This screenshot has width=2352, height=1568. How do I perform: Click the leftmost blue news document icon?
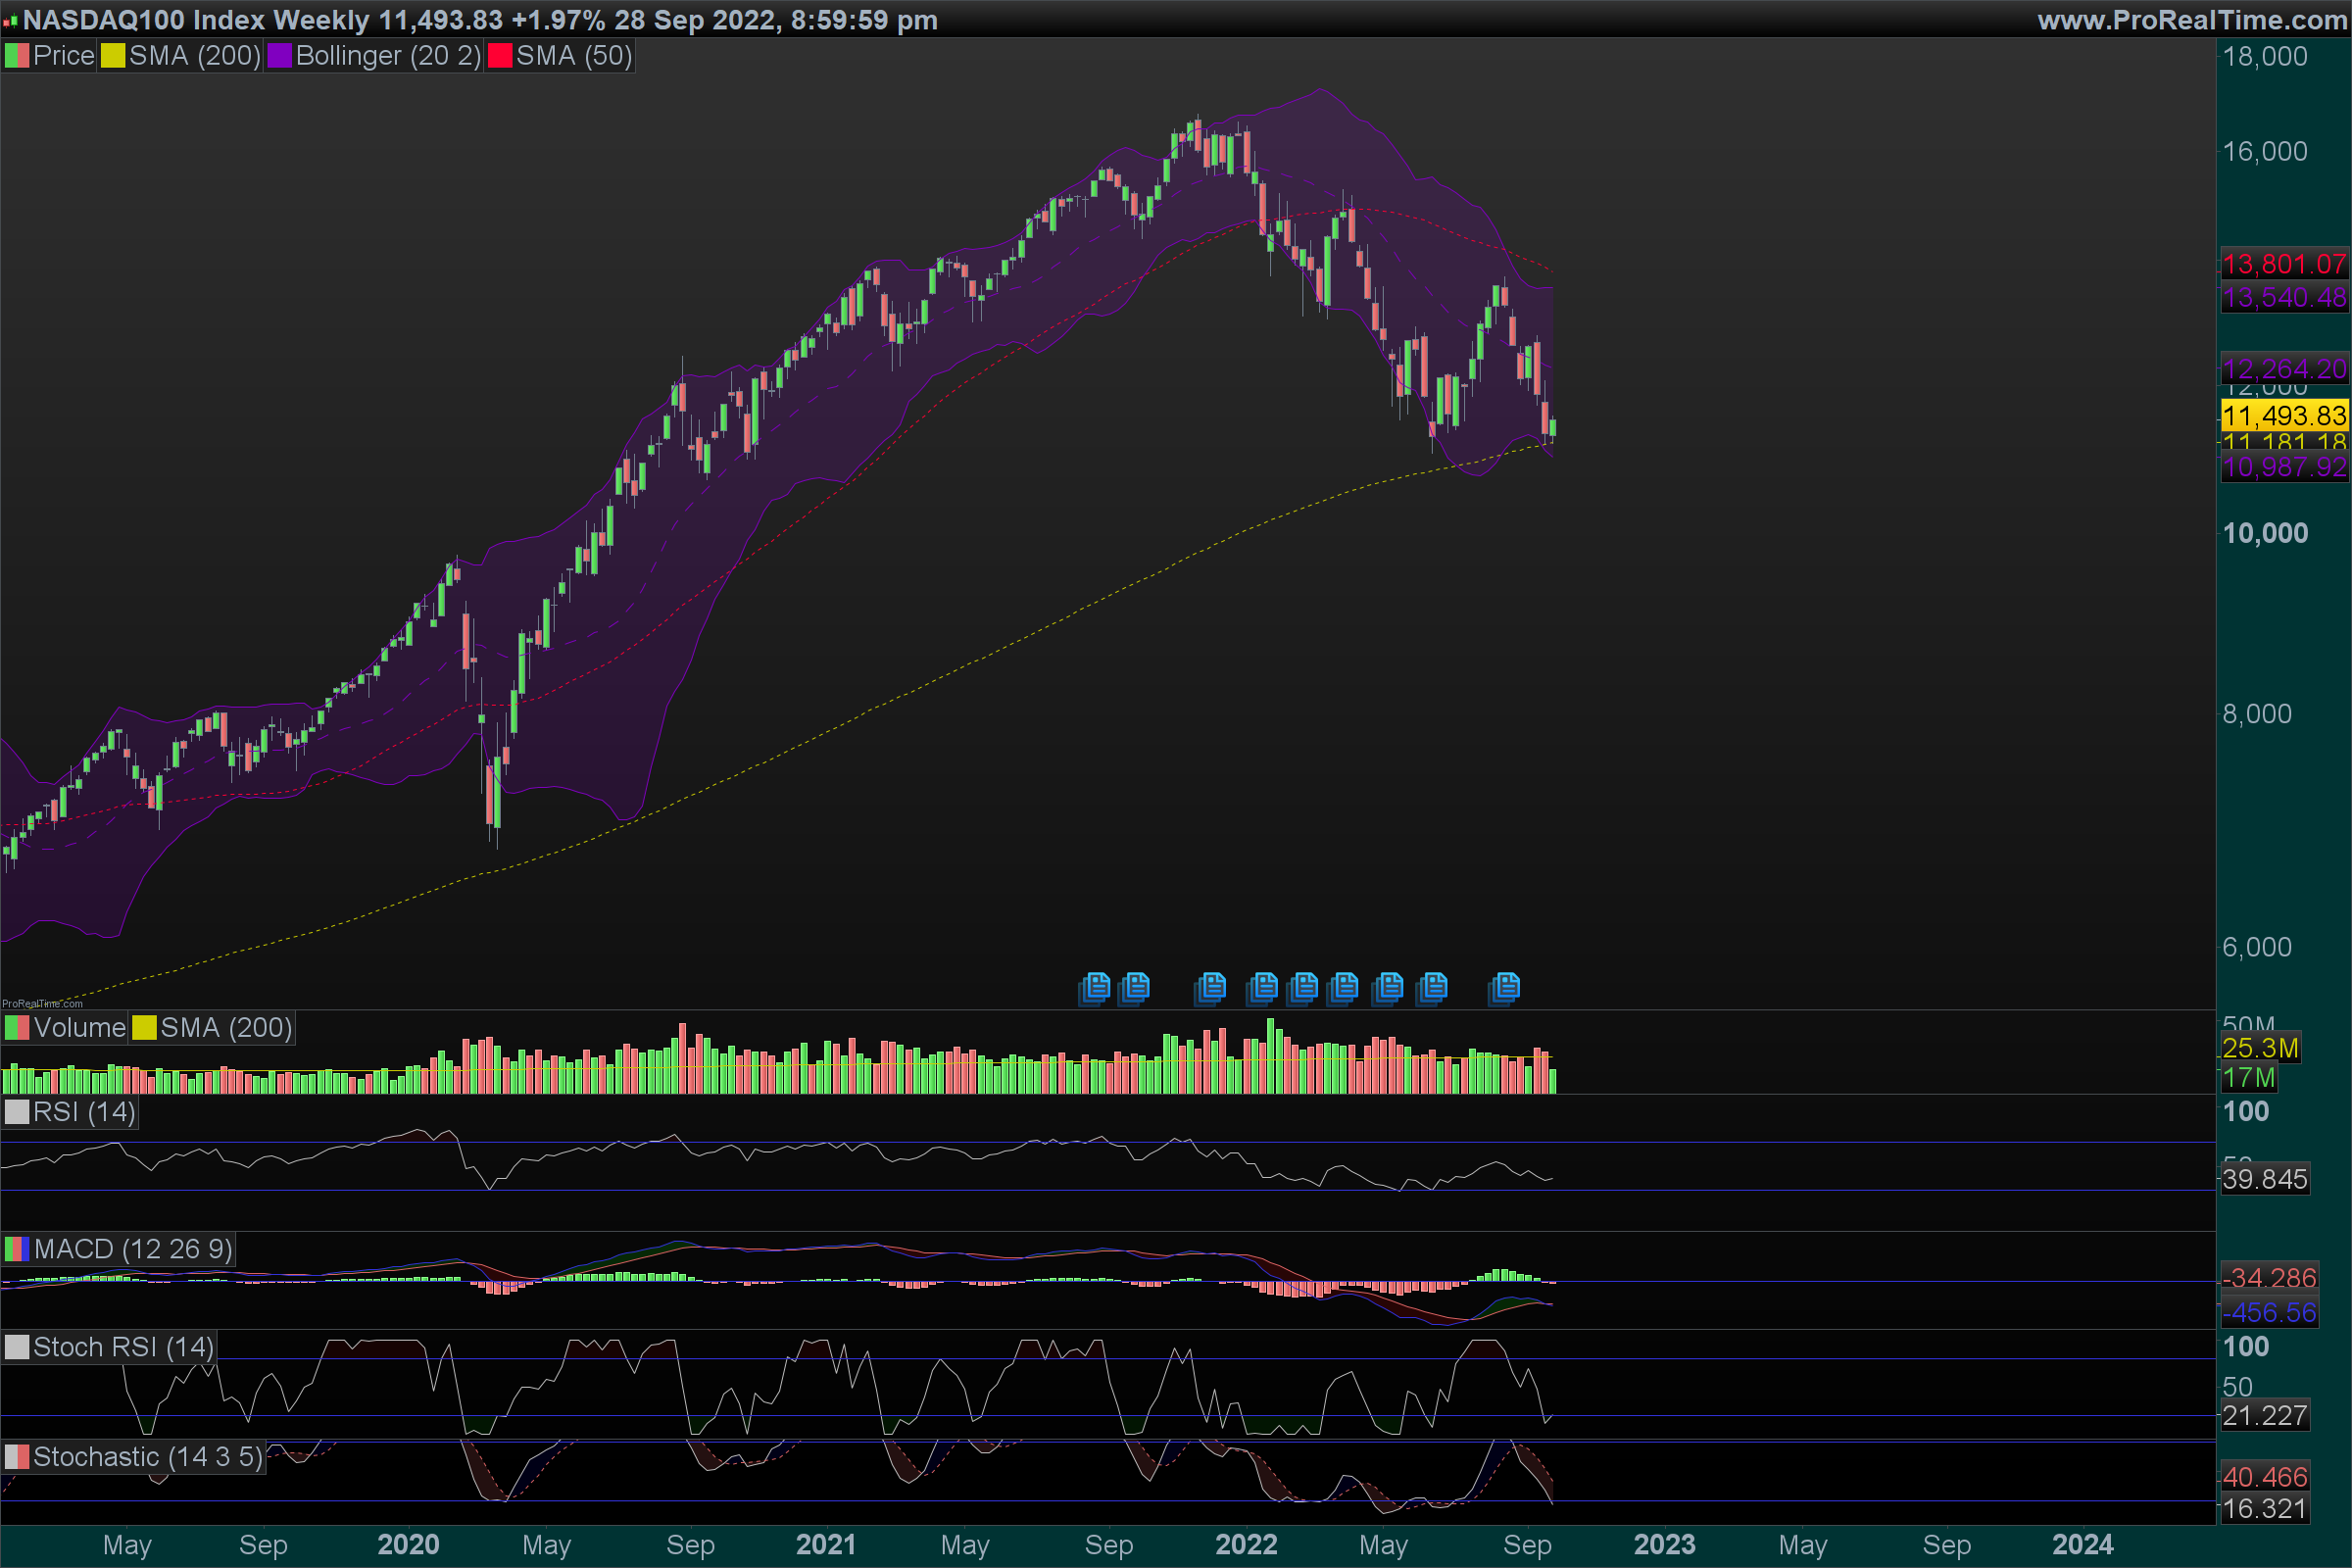point(1095,988)
